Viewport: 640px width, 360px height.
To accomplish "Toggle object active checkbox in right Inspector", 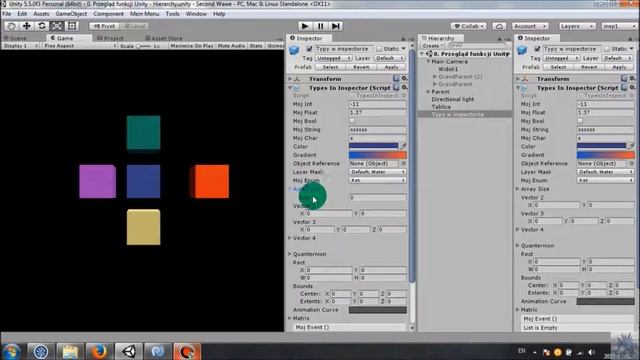I will (x=537, y=49).
